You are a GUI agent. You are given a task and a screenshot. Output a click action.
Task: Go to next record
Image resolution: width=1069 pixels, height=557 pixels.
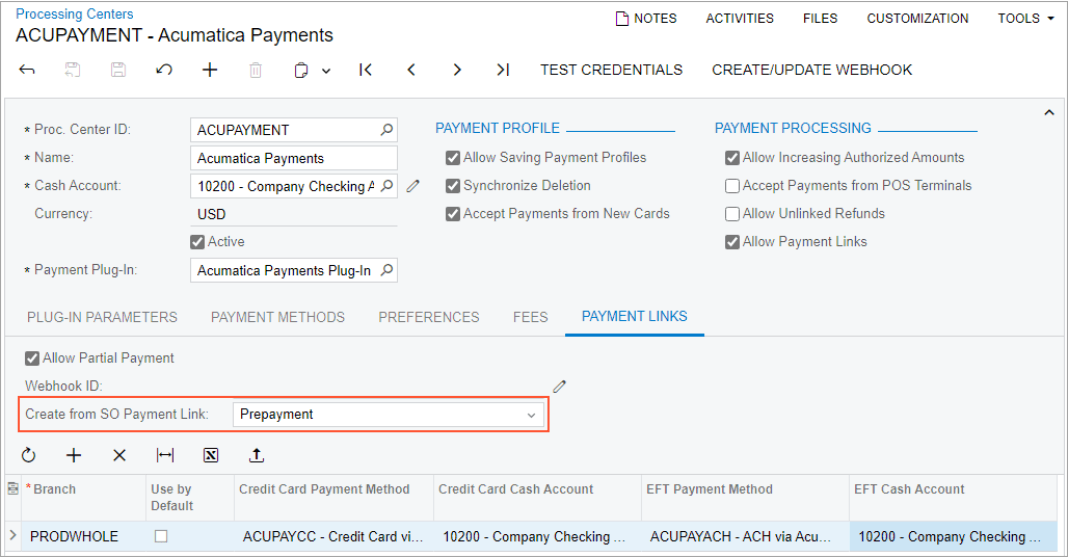[457, 70]
